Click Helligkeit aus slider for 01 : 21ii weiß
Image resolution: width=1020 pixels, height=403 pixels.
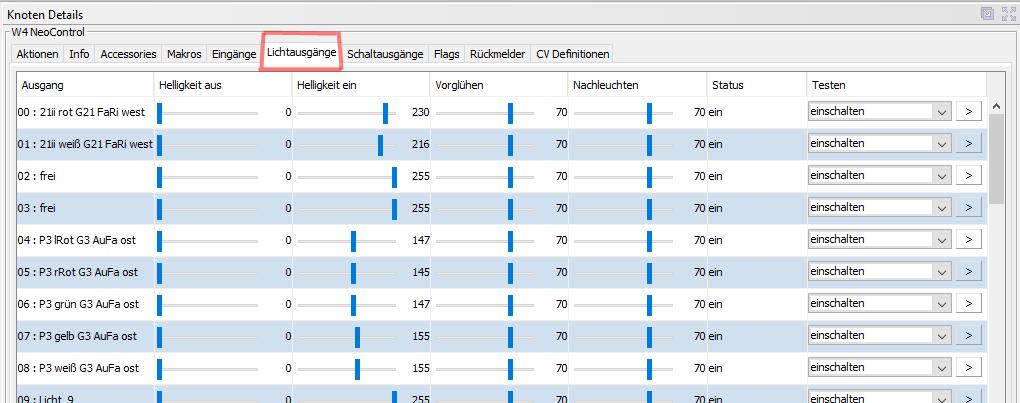pos(159,144)
